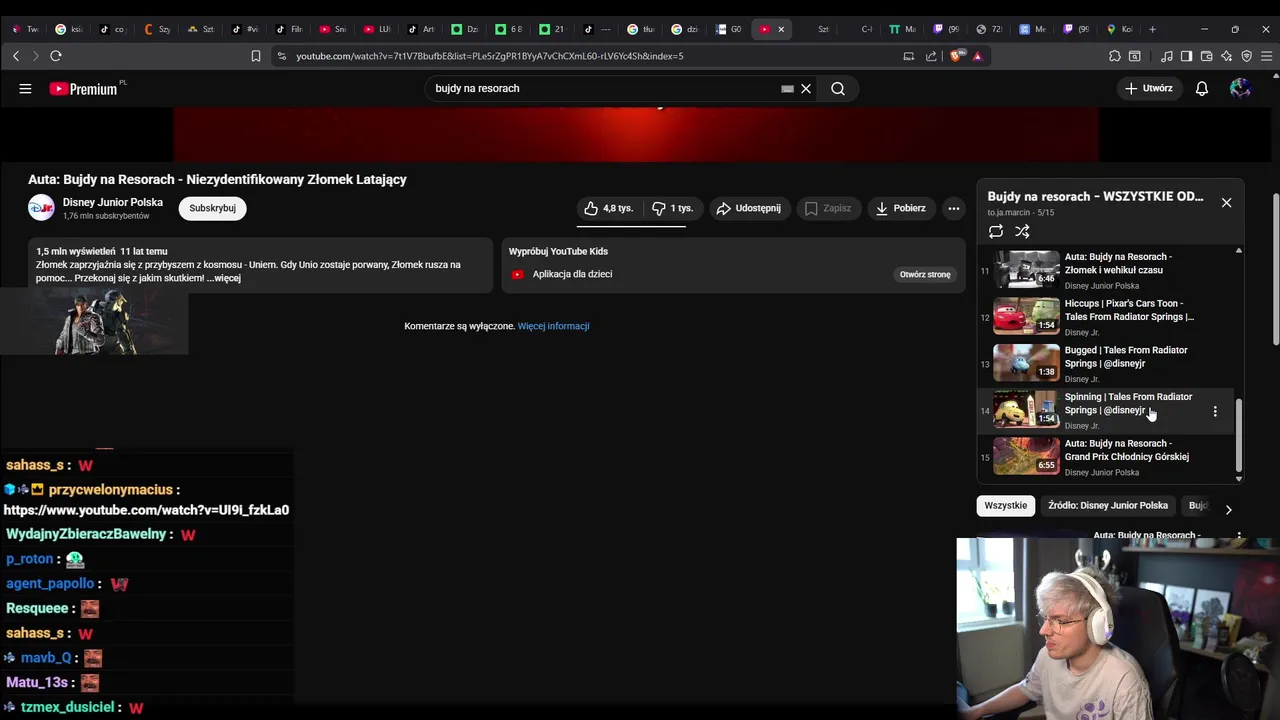Click the Disney Junior Polska channel name
Image resolution: width=1280 pixels, height=720 pixels.
click(x=113, y=202)
